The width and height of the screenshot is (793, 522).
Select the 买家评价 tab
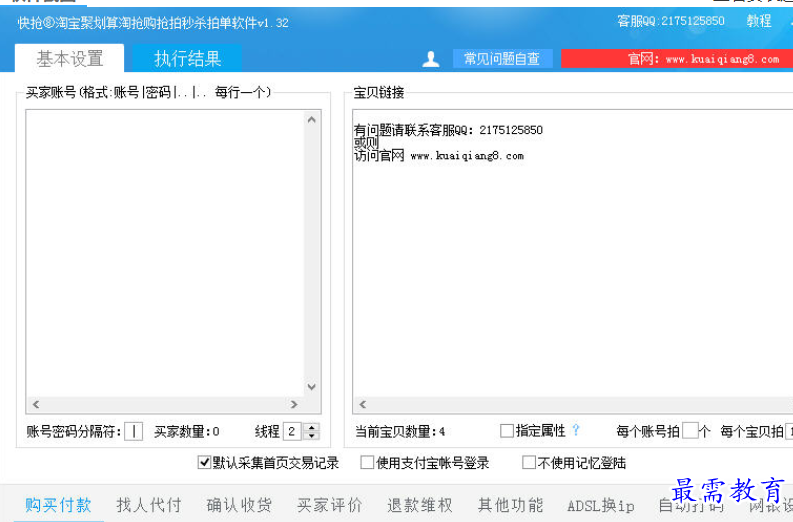pyautogui.click(x=329, y=505)
